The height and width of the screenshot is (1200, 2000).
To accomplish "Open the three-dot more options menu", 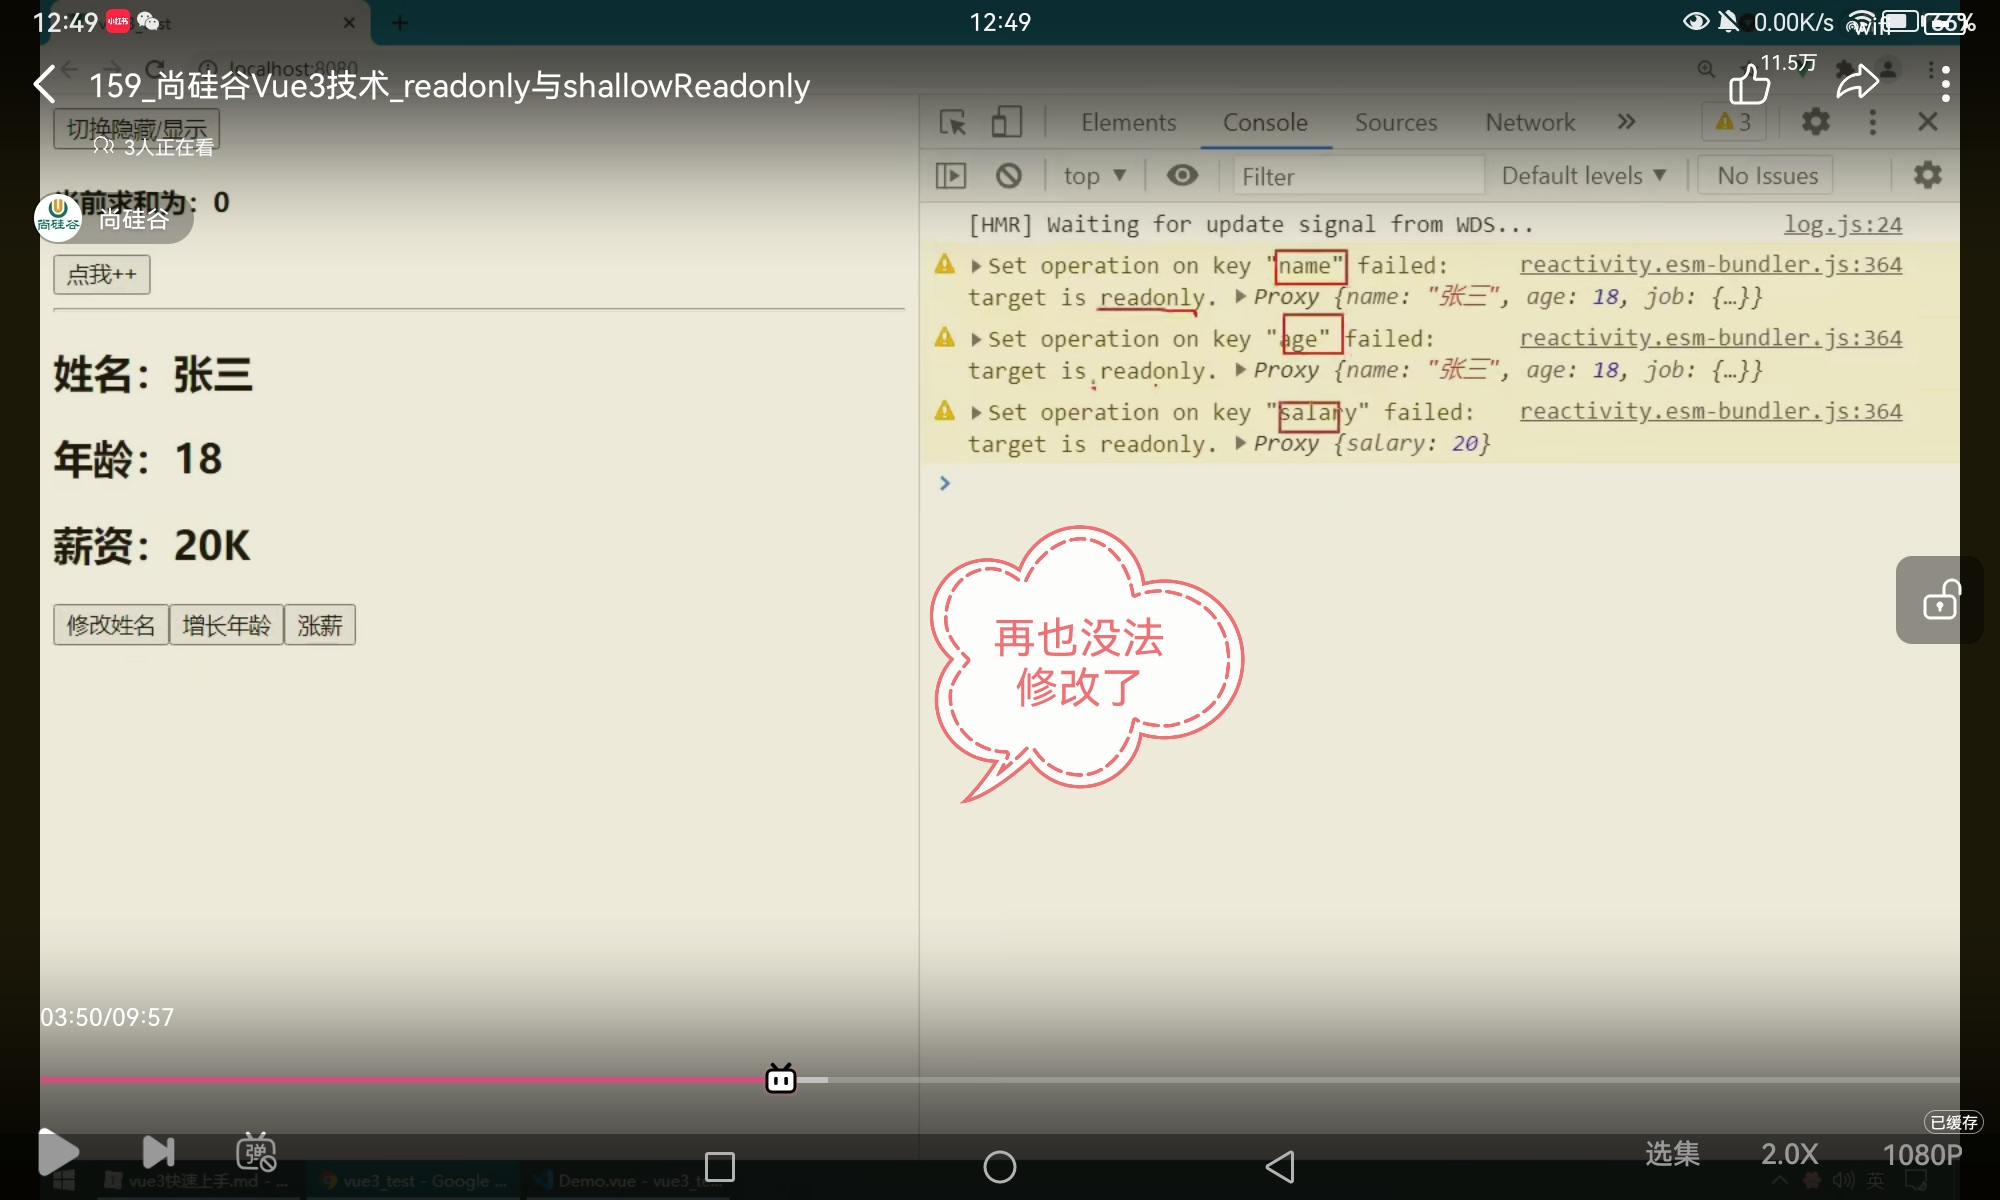I will click(1944, 84).
